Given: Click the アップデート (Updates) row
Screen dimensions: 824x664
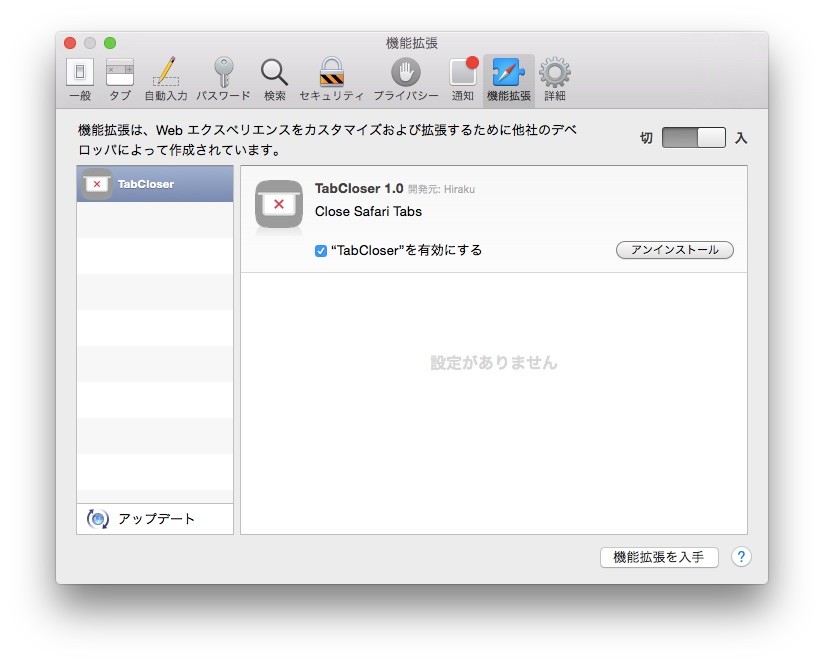Looking at the screenshot, I should click(155, 519).
